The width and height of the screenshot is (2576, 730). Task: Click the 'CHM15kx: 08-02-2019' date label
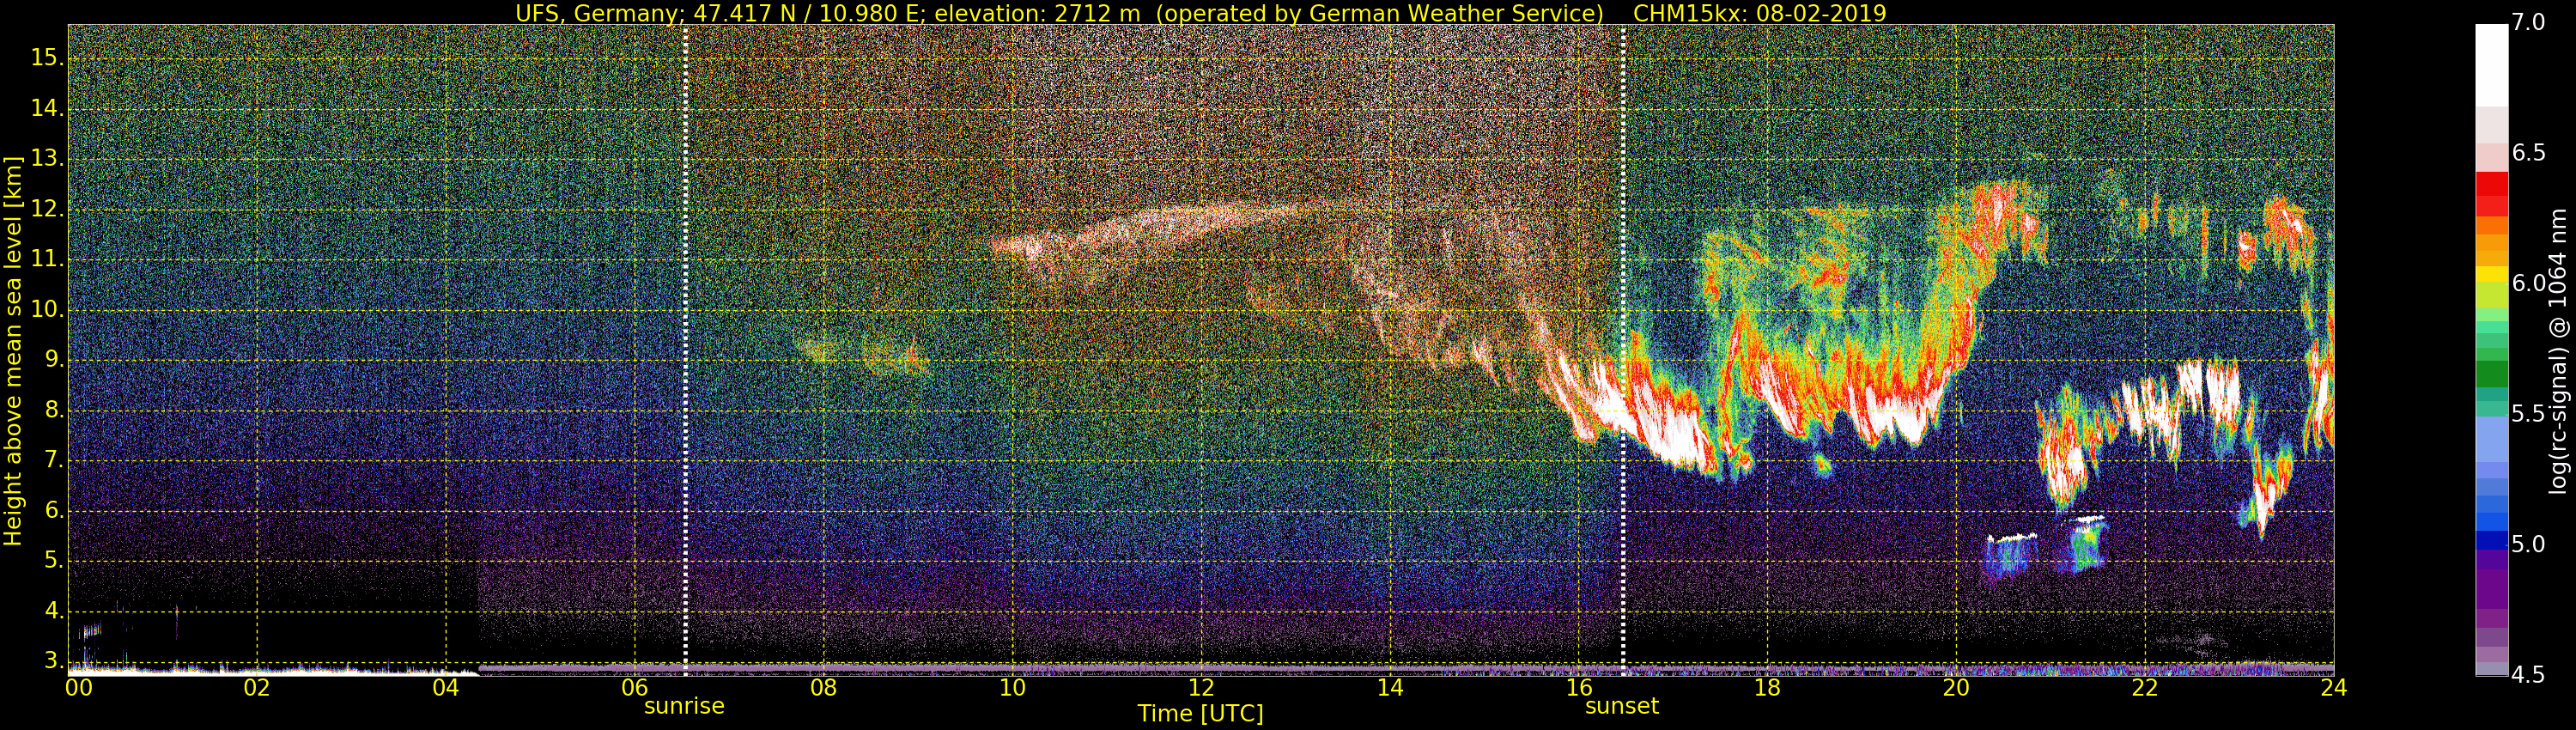(1759, 13)
